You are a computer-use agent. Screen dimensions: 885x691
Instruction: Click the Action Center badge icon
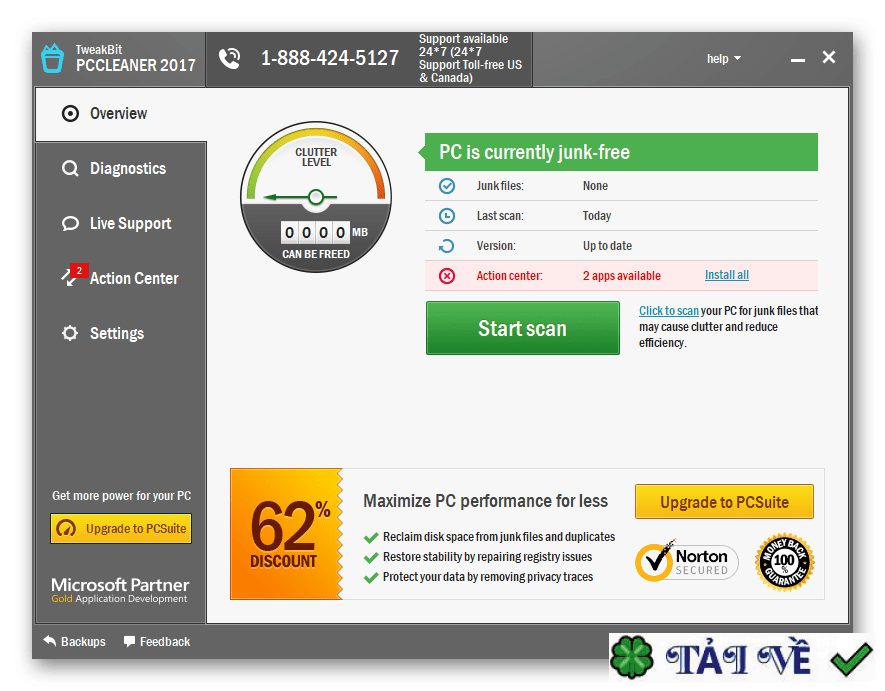point(73,275)
